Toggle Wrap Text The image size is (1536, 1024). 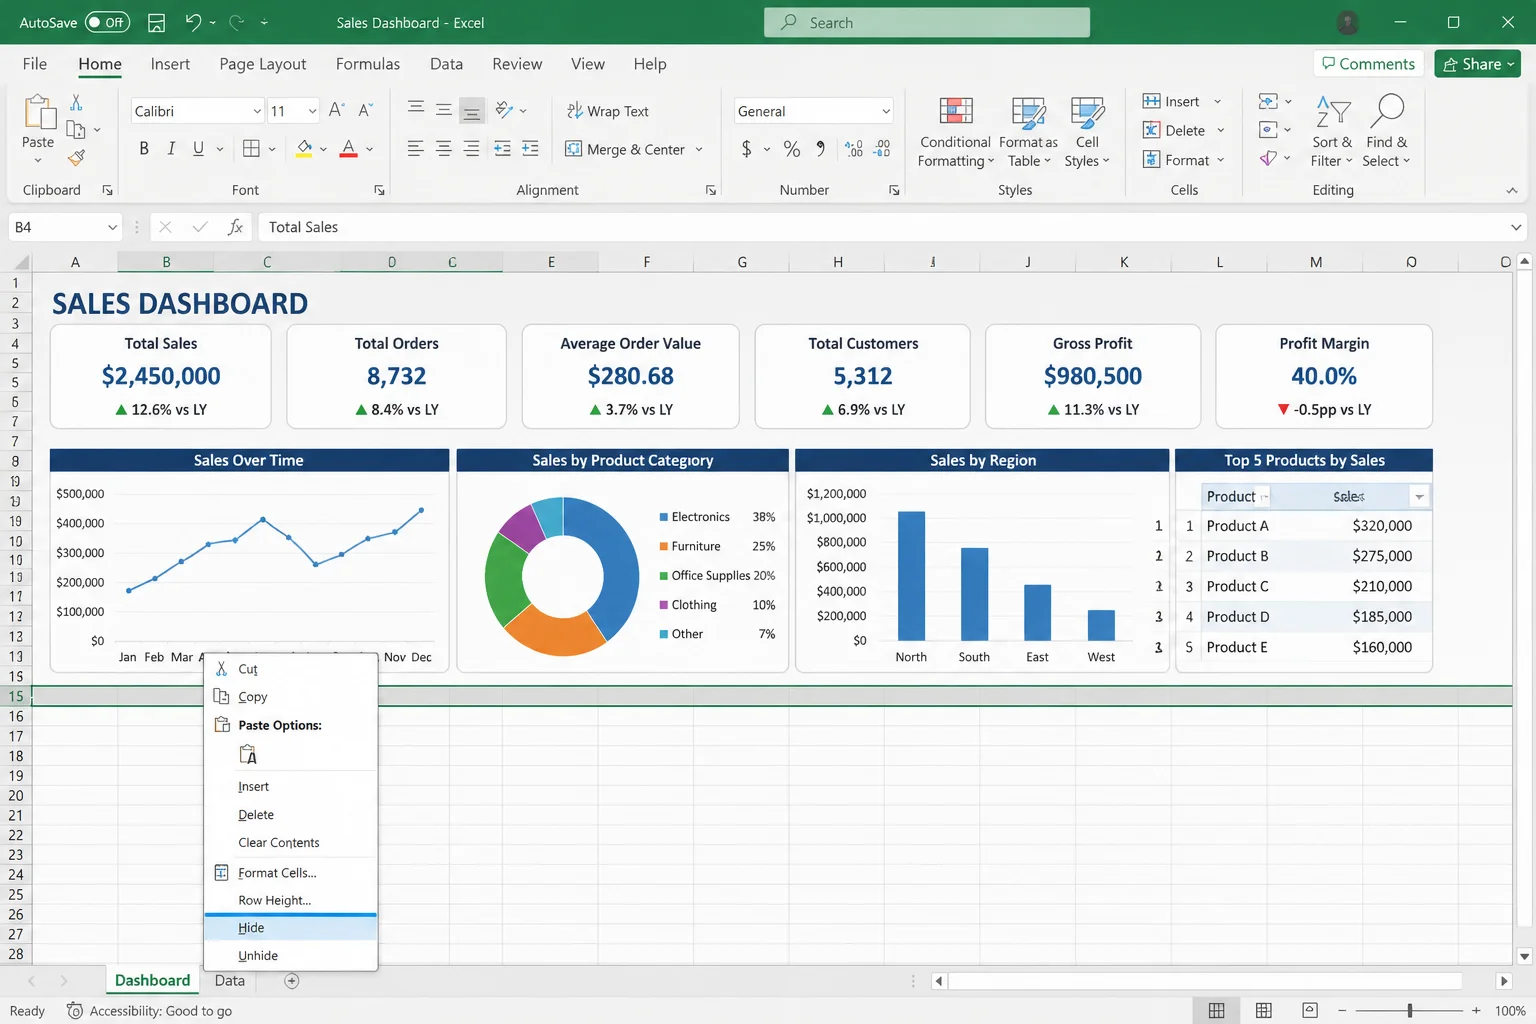[x=607, y=111]
